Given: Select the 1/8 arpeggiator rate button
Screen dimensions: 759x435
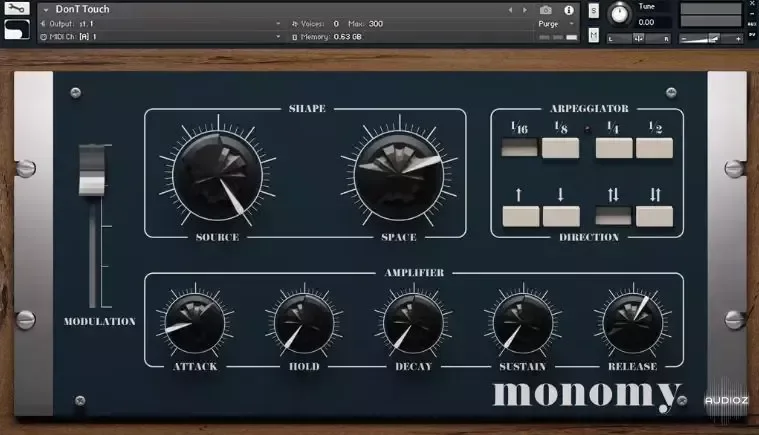Looking at the screenshot, I should point(560,148).
